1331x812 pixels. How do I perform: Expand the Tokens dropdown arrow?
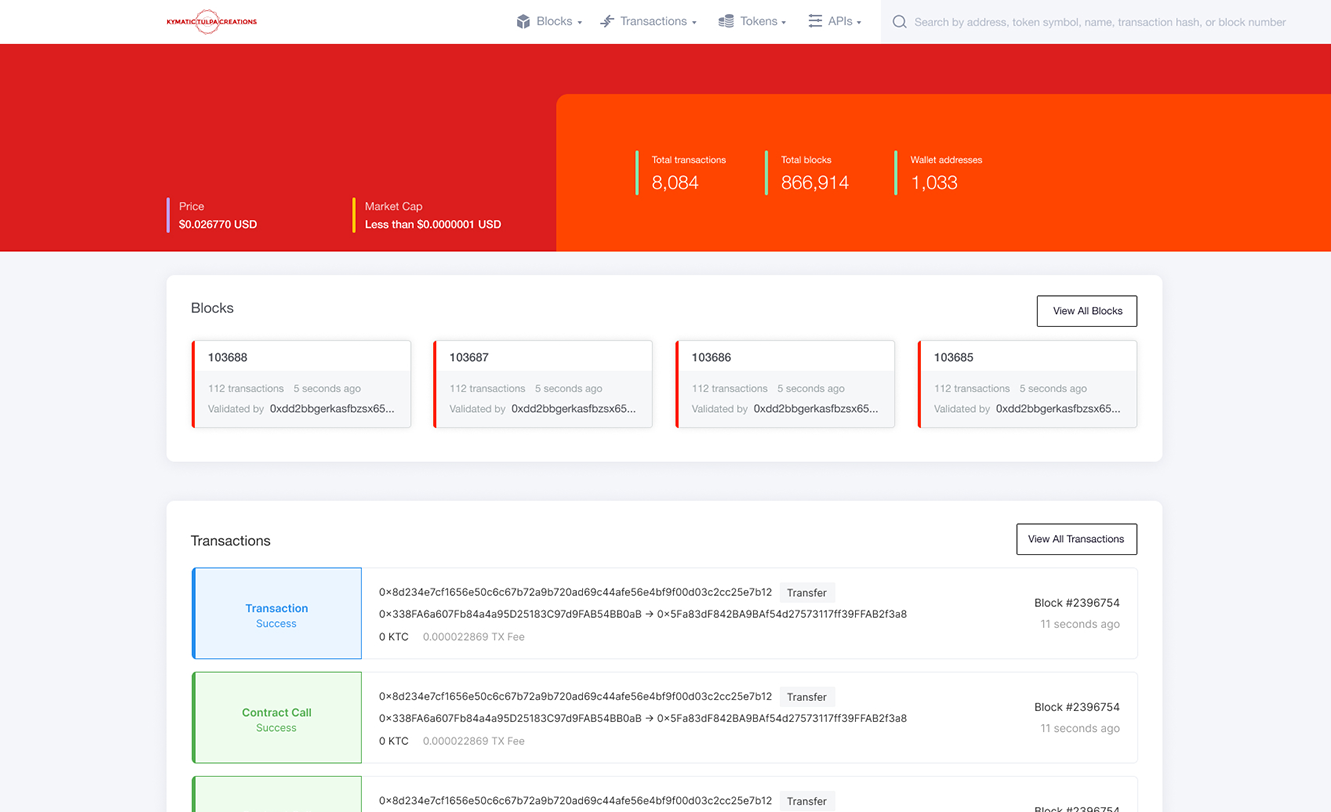pyautogui.click(x=783, y=23)
